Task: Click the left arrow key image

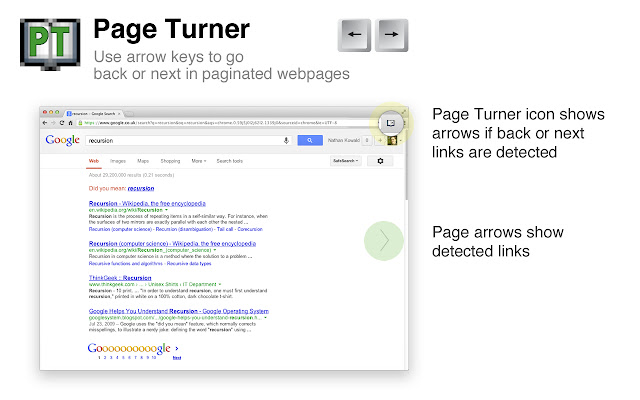Action: [354, 35]
